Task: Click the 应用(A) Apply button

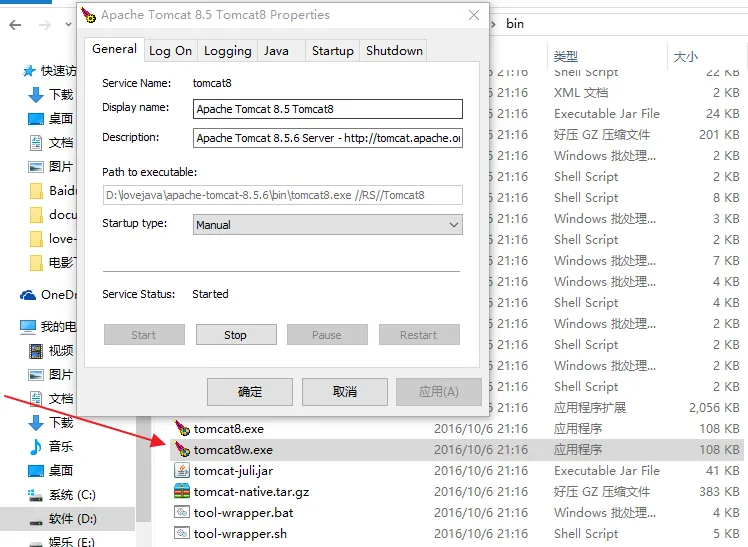Action: point(438,392)
